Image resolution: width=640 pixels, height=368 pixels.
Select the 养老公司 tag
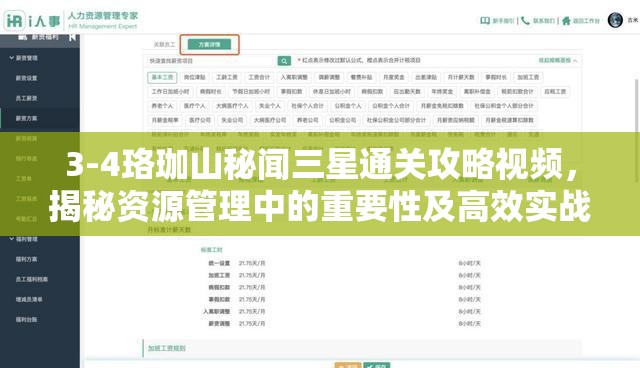pyautogui.click(x=307, y=120)
